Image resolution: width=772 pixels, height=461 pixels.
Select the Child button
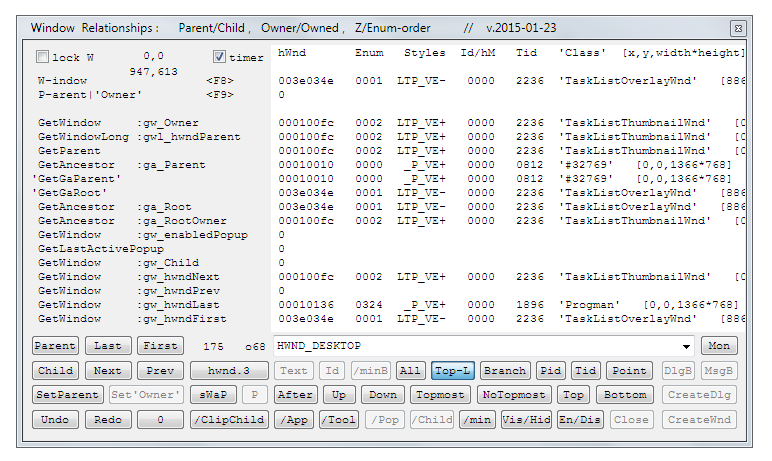(55, 370)
